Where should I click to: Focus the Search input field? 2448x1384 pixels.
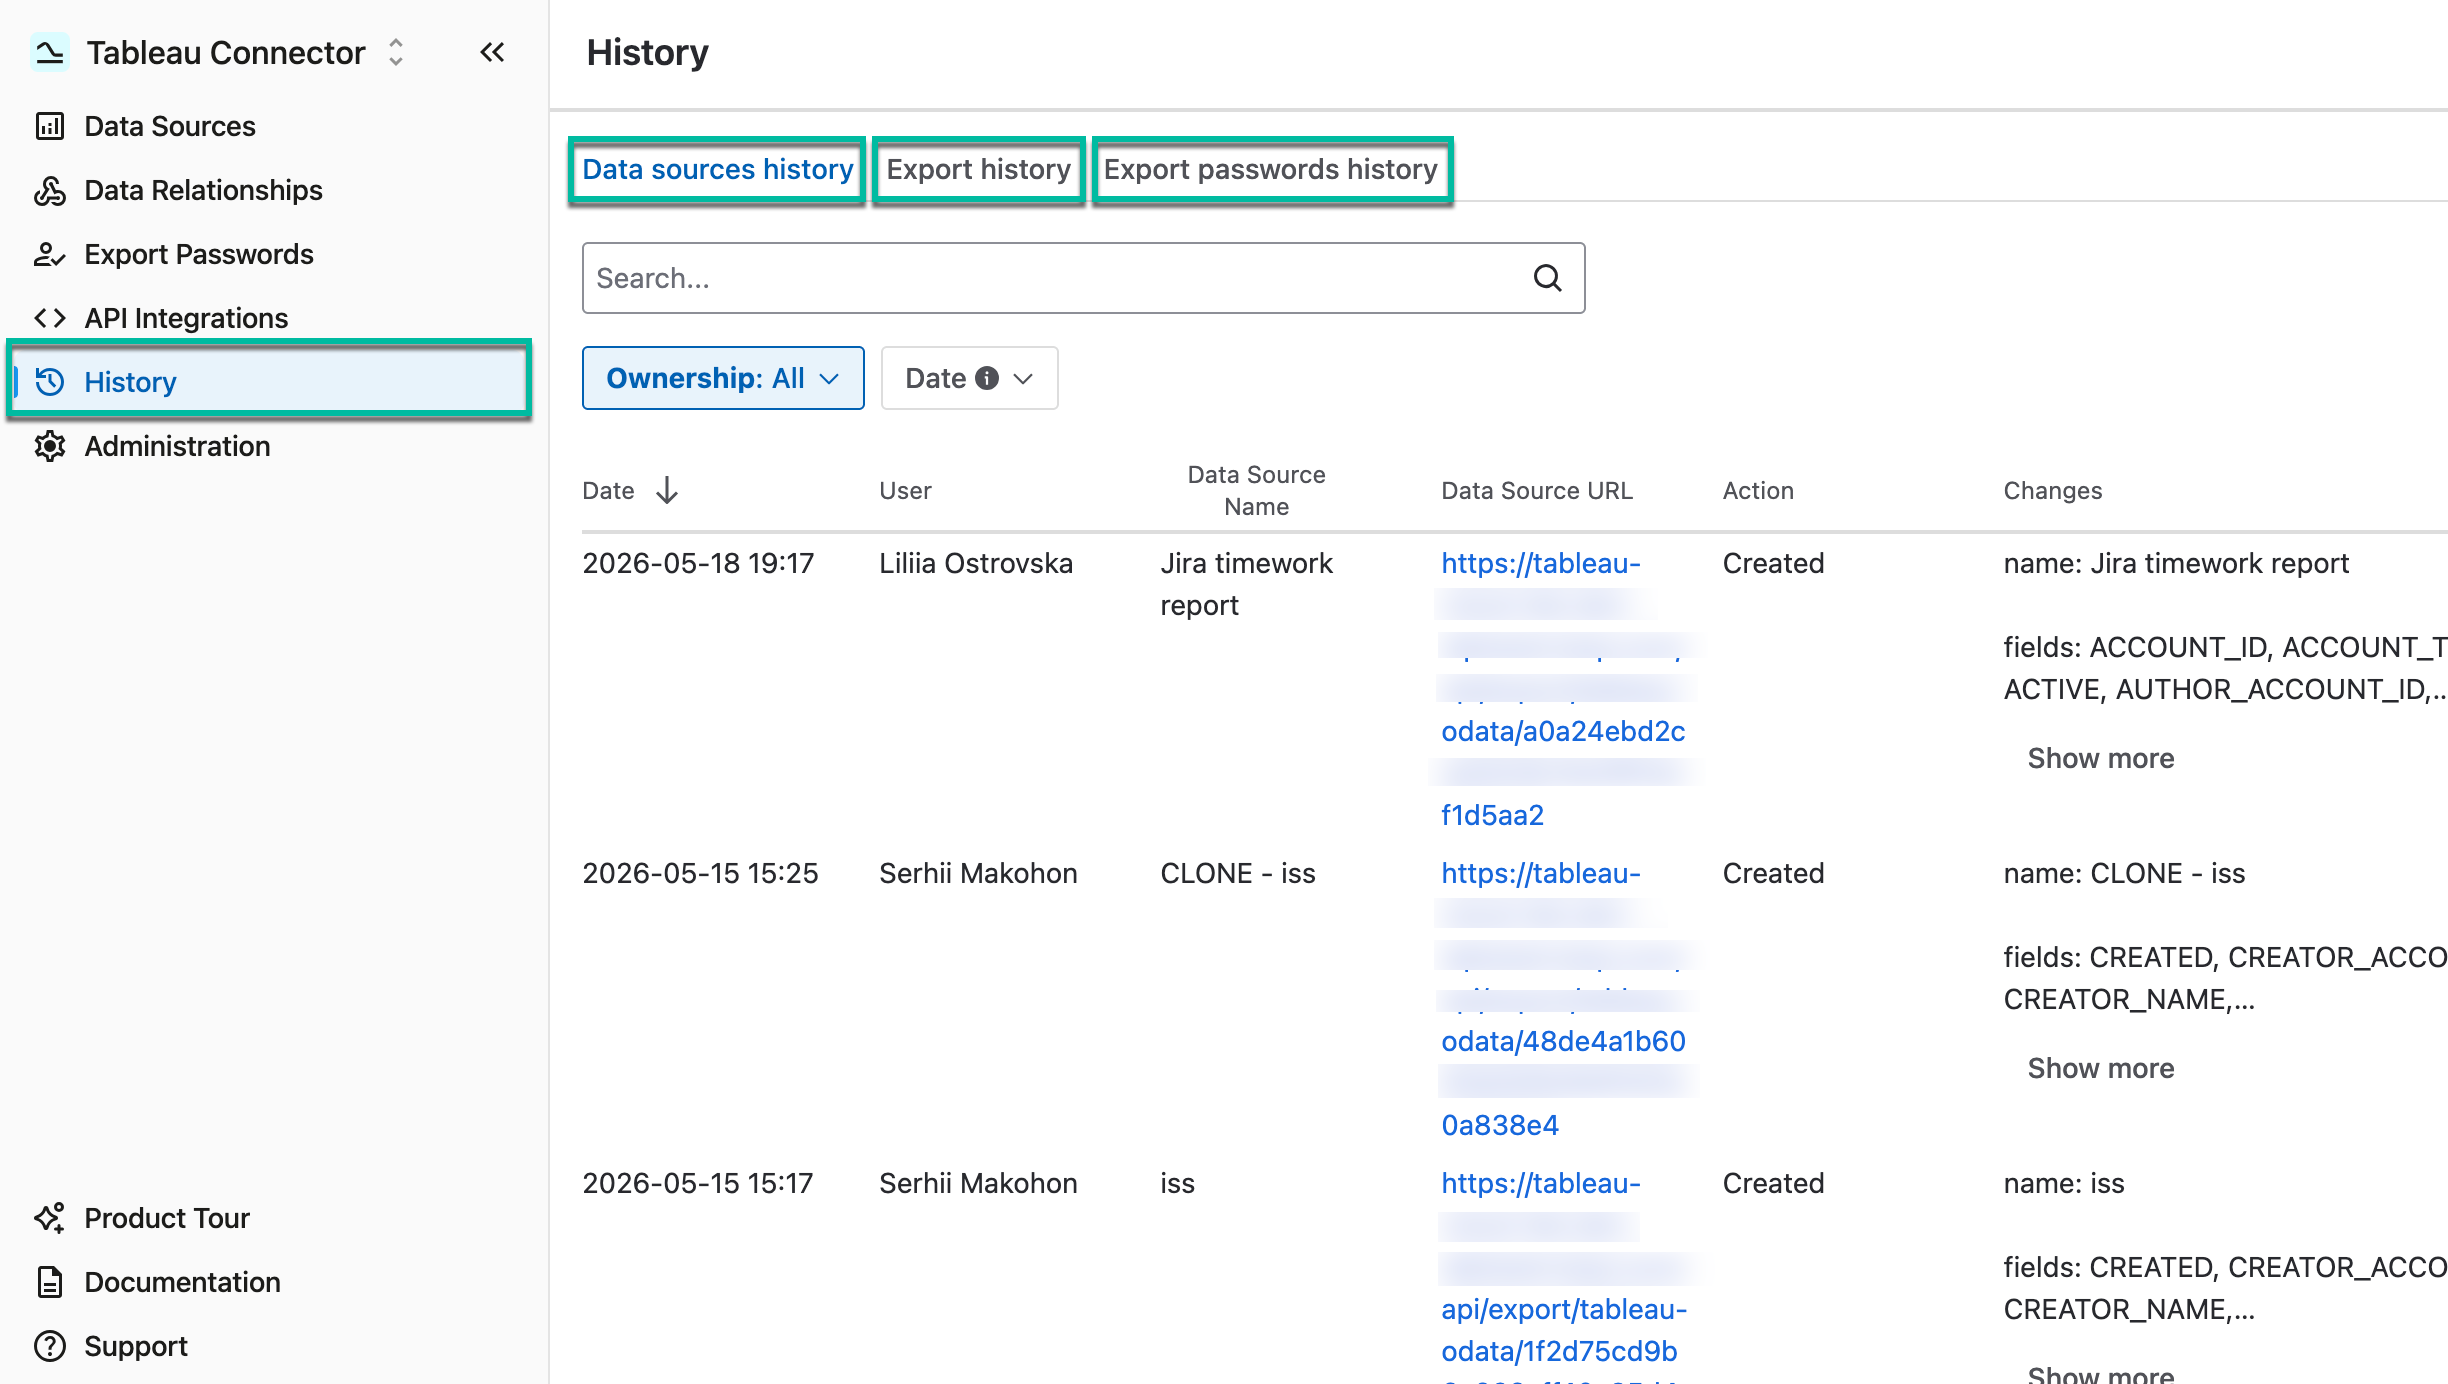1083,278
